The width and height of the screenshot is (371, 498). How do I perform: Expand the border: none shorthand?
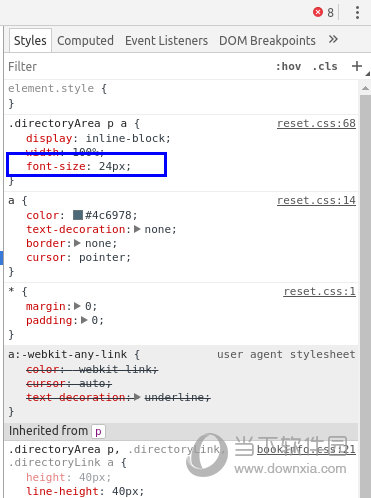point(77,243)
